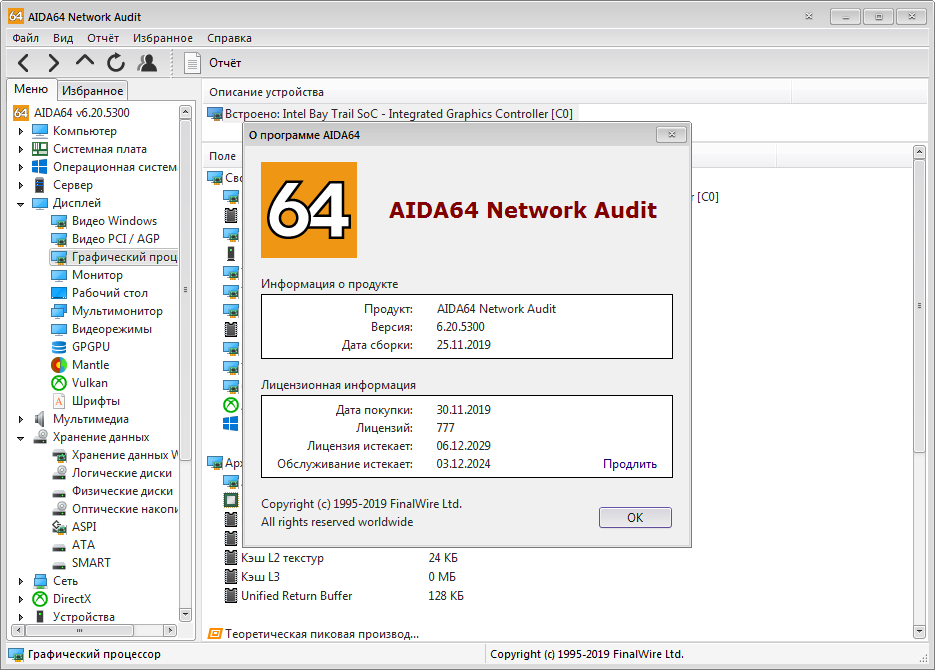Open the Справка menu
Image resolution: width=935 pixels, height=670 pixels.
(x=229, y=38)
